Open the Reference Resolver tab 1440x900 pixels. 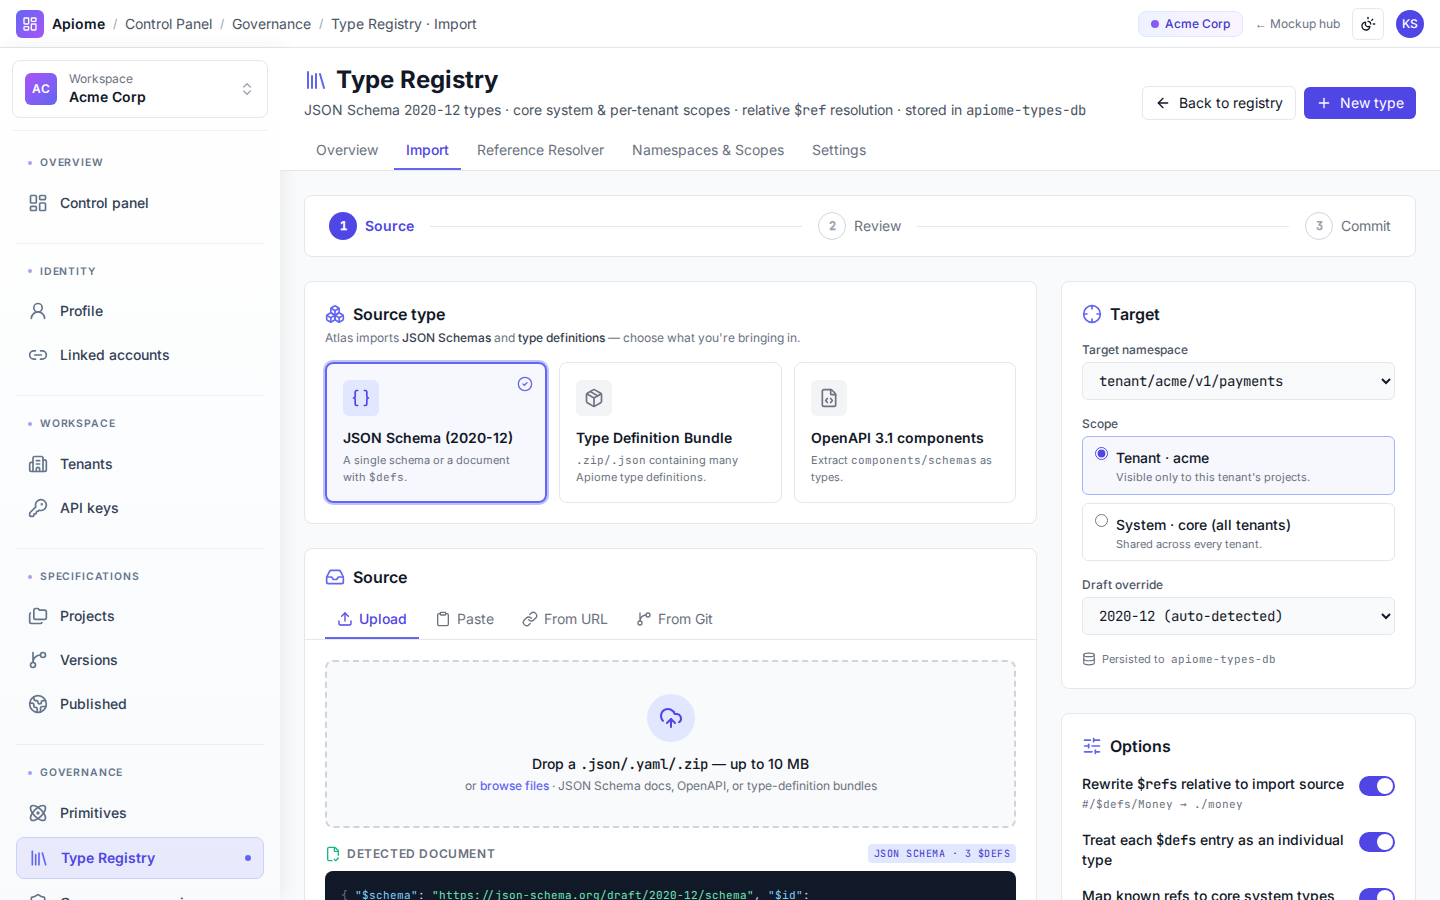540,150
